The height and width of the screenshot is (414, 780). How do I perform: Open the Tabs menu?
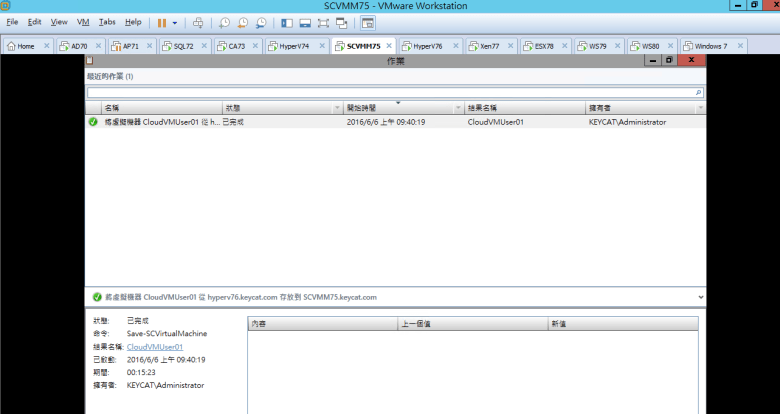point(107,22)
